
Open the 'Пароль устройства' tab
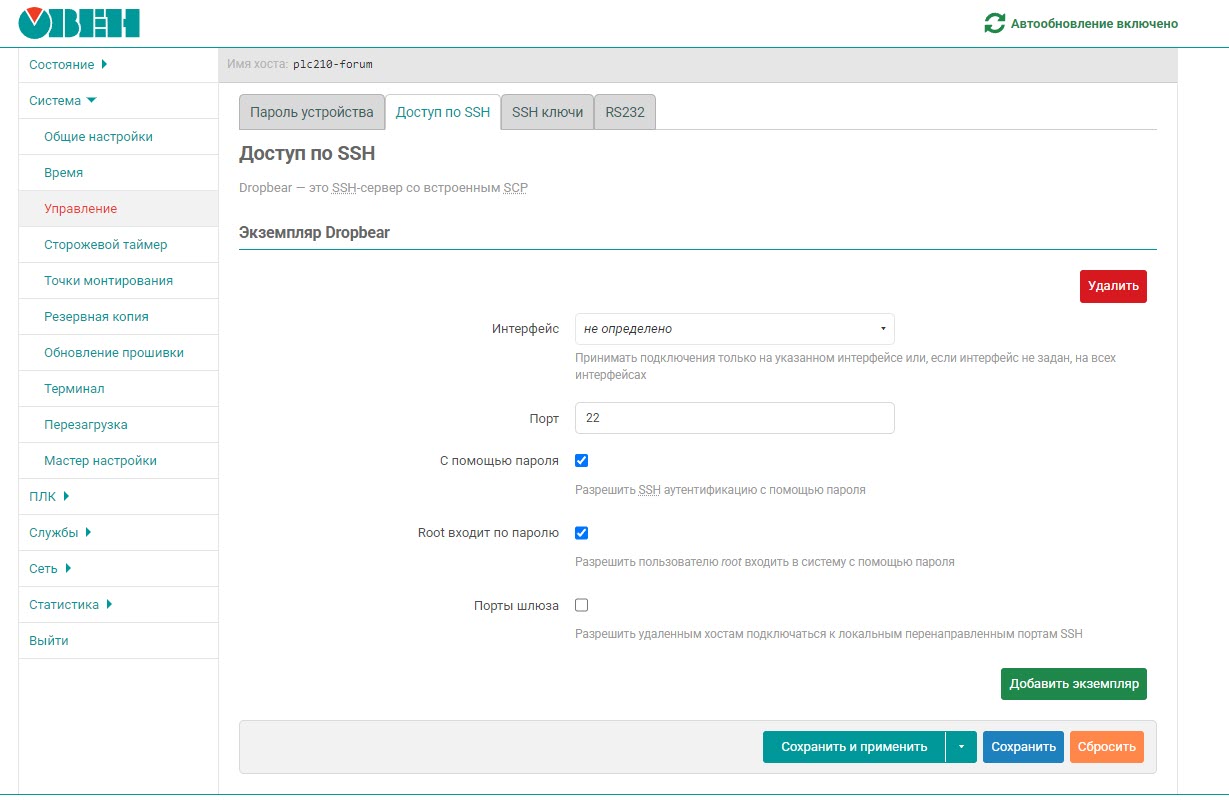click(x=311, y=113)
